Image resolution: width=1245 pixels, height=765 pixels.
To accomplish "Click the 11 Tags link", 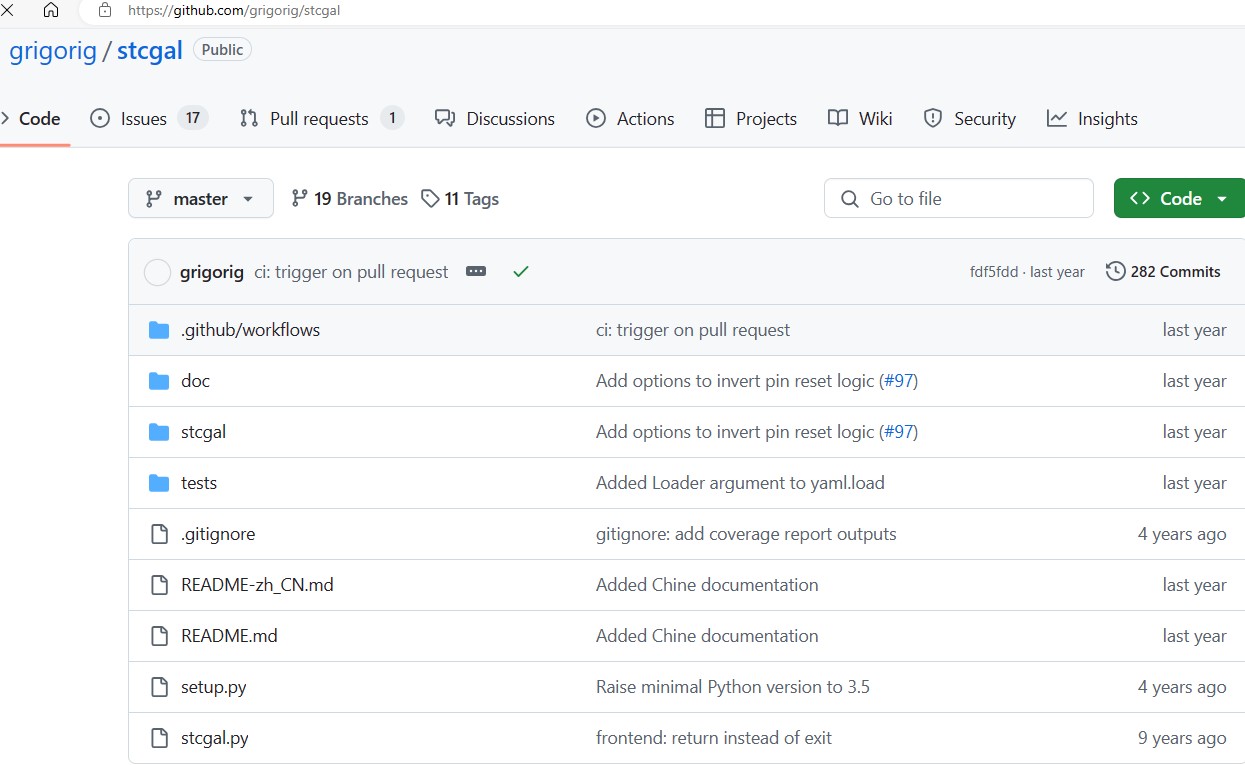I will coord(460,198).
